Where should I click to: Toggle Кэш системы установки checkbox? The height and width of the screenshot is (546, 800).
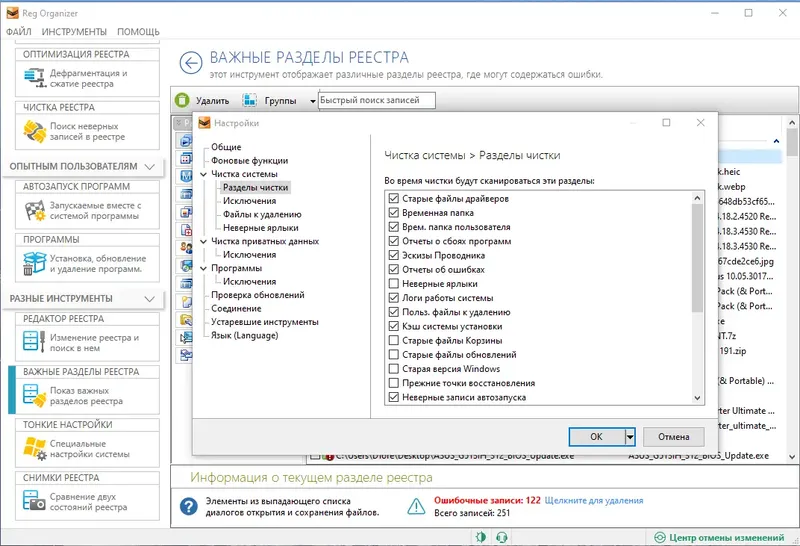click(x=393, y=326)
